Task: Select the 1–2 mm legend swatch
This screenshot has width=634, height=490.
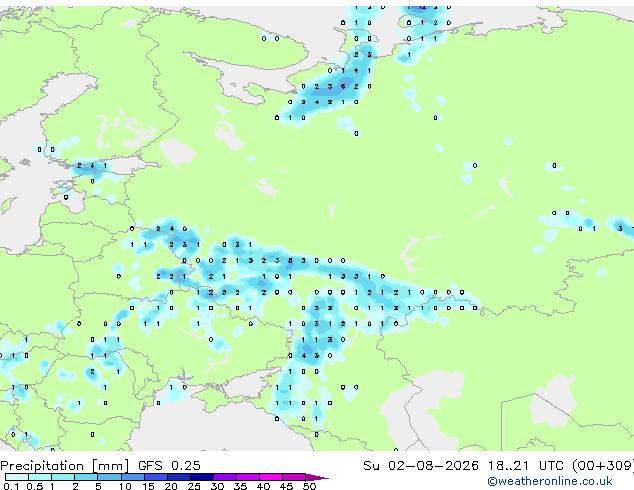Action: point(63,477)
